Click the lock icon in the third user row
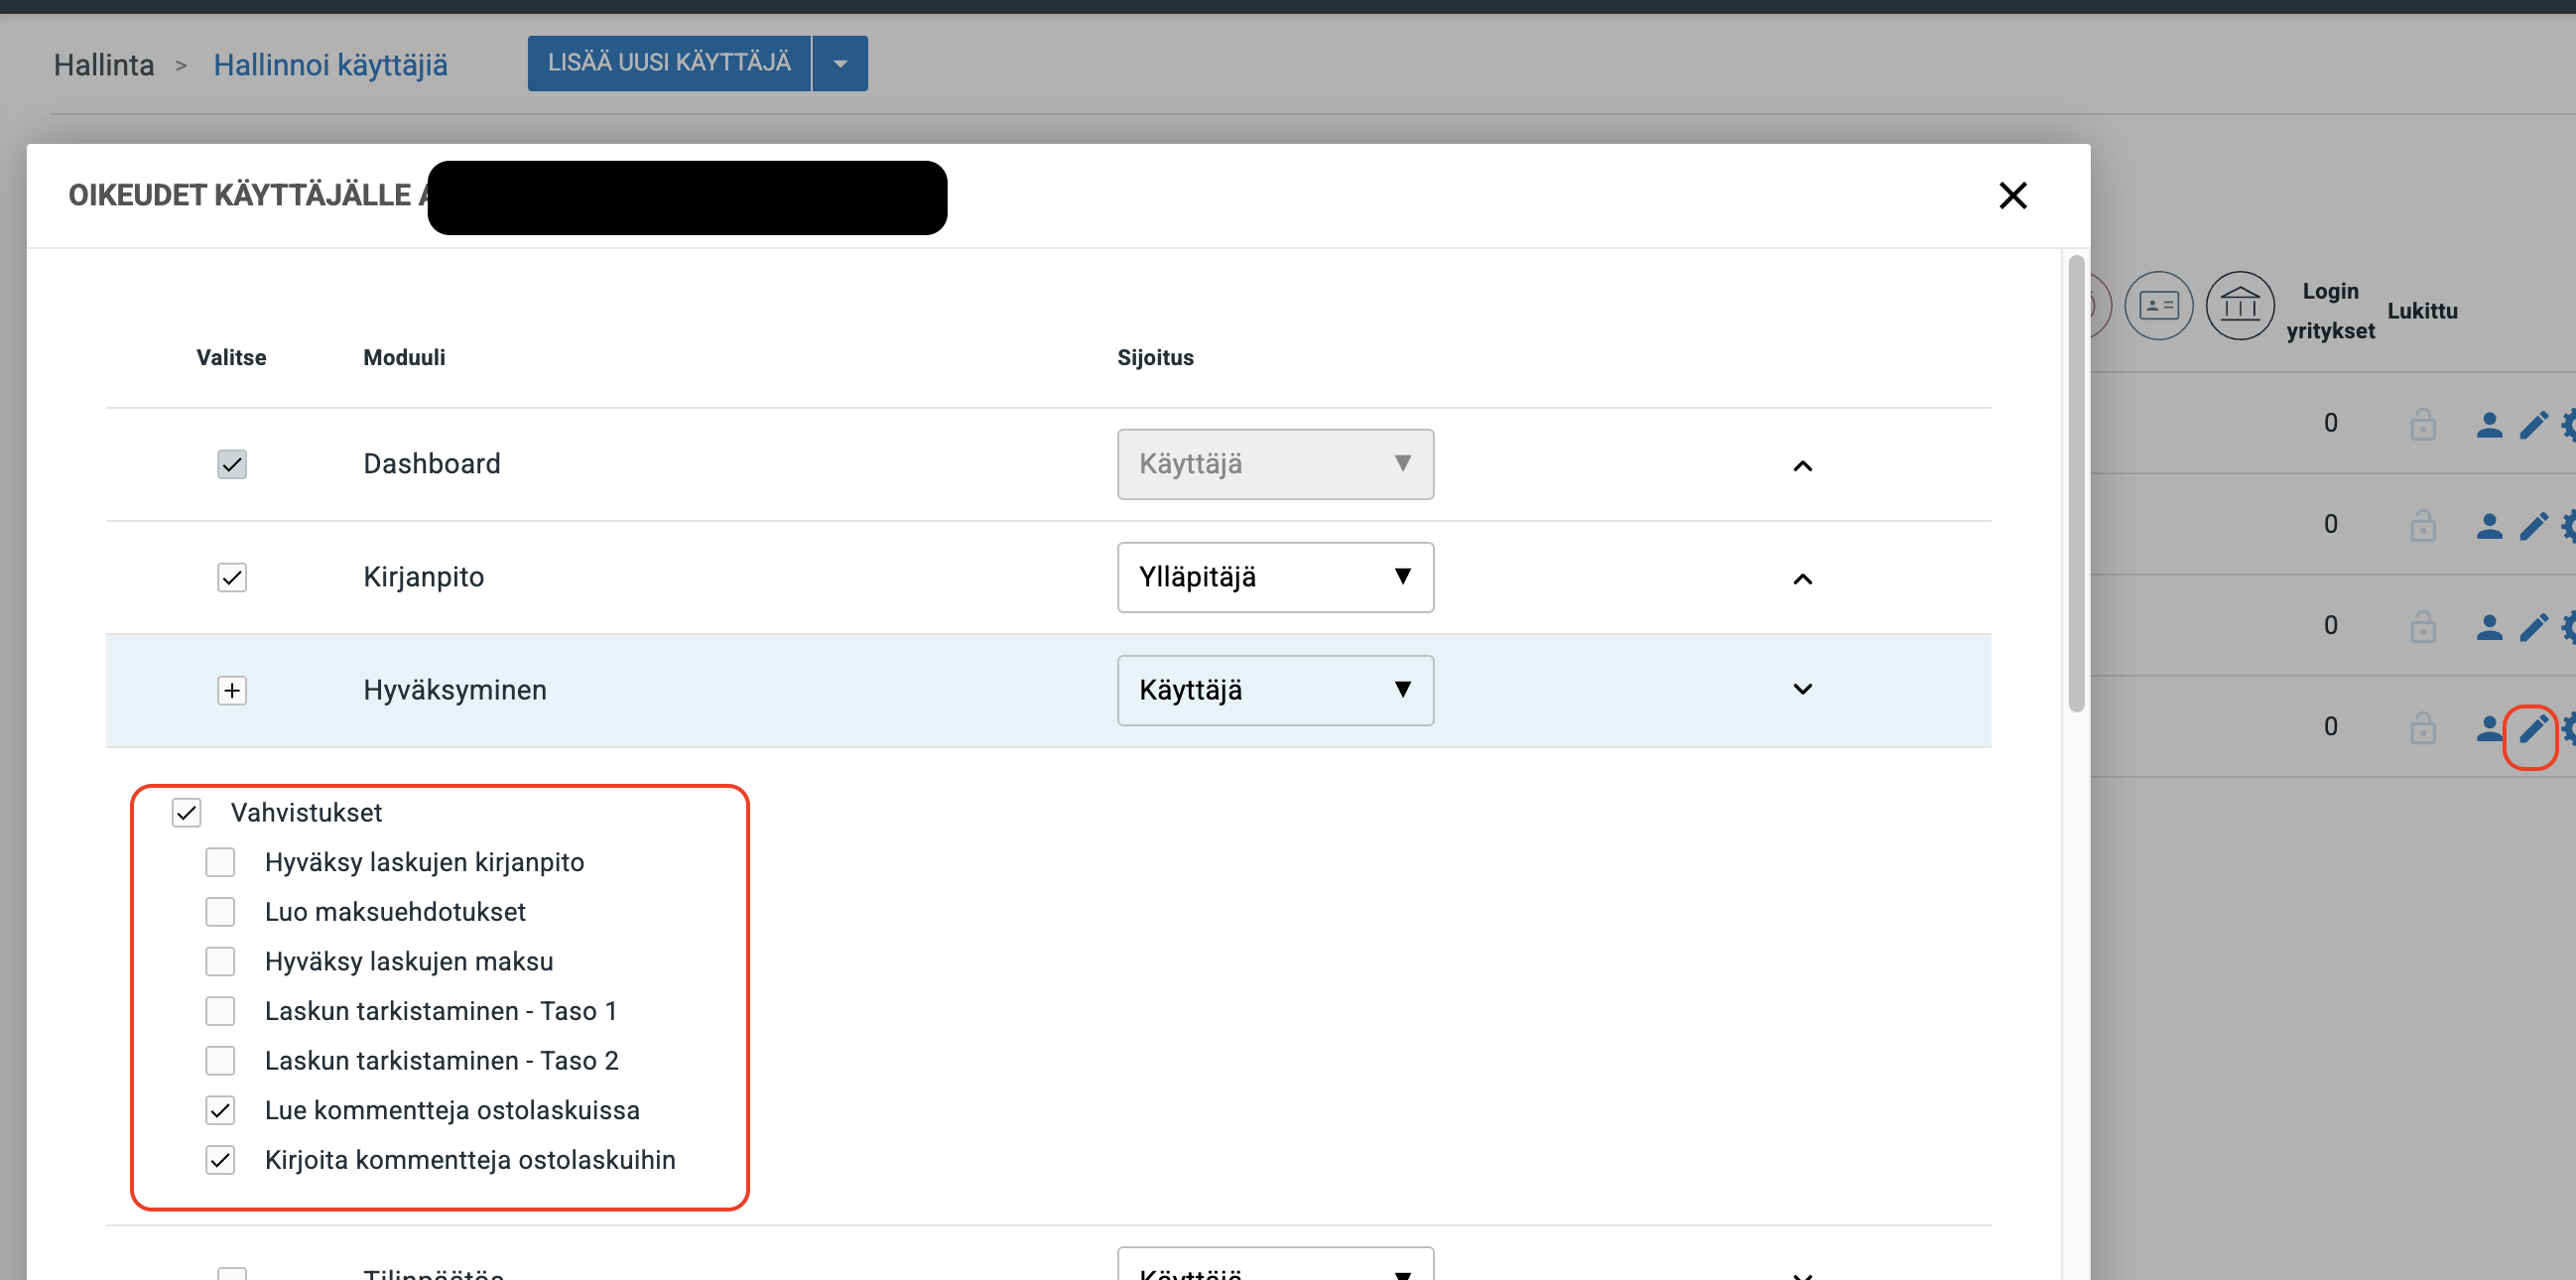Screen dimensions: 2576x1280 [x=2422, y=627]
